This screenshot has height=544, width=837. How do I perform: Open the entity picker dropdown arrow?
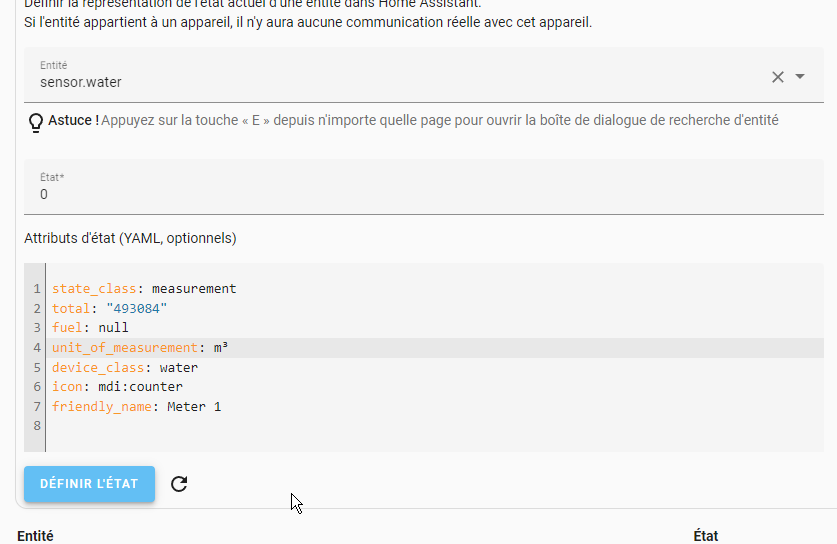800,76
